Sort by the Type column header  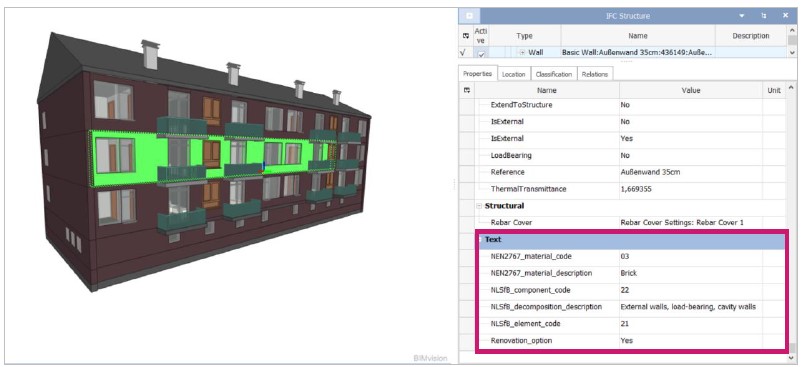[524, 36]
